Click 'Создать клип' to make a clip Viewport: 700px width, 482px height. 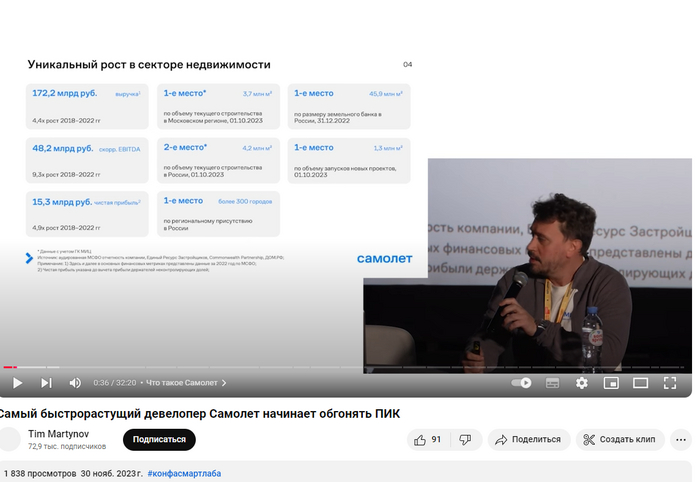click(619, 440)
